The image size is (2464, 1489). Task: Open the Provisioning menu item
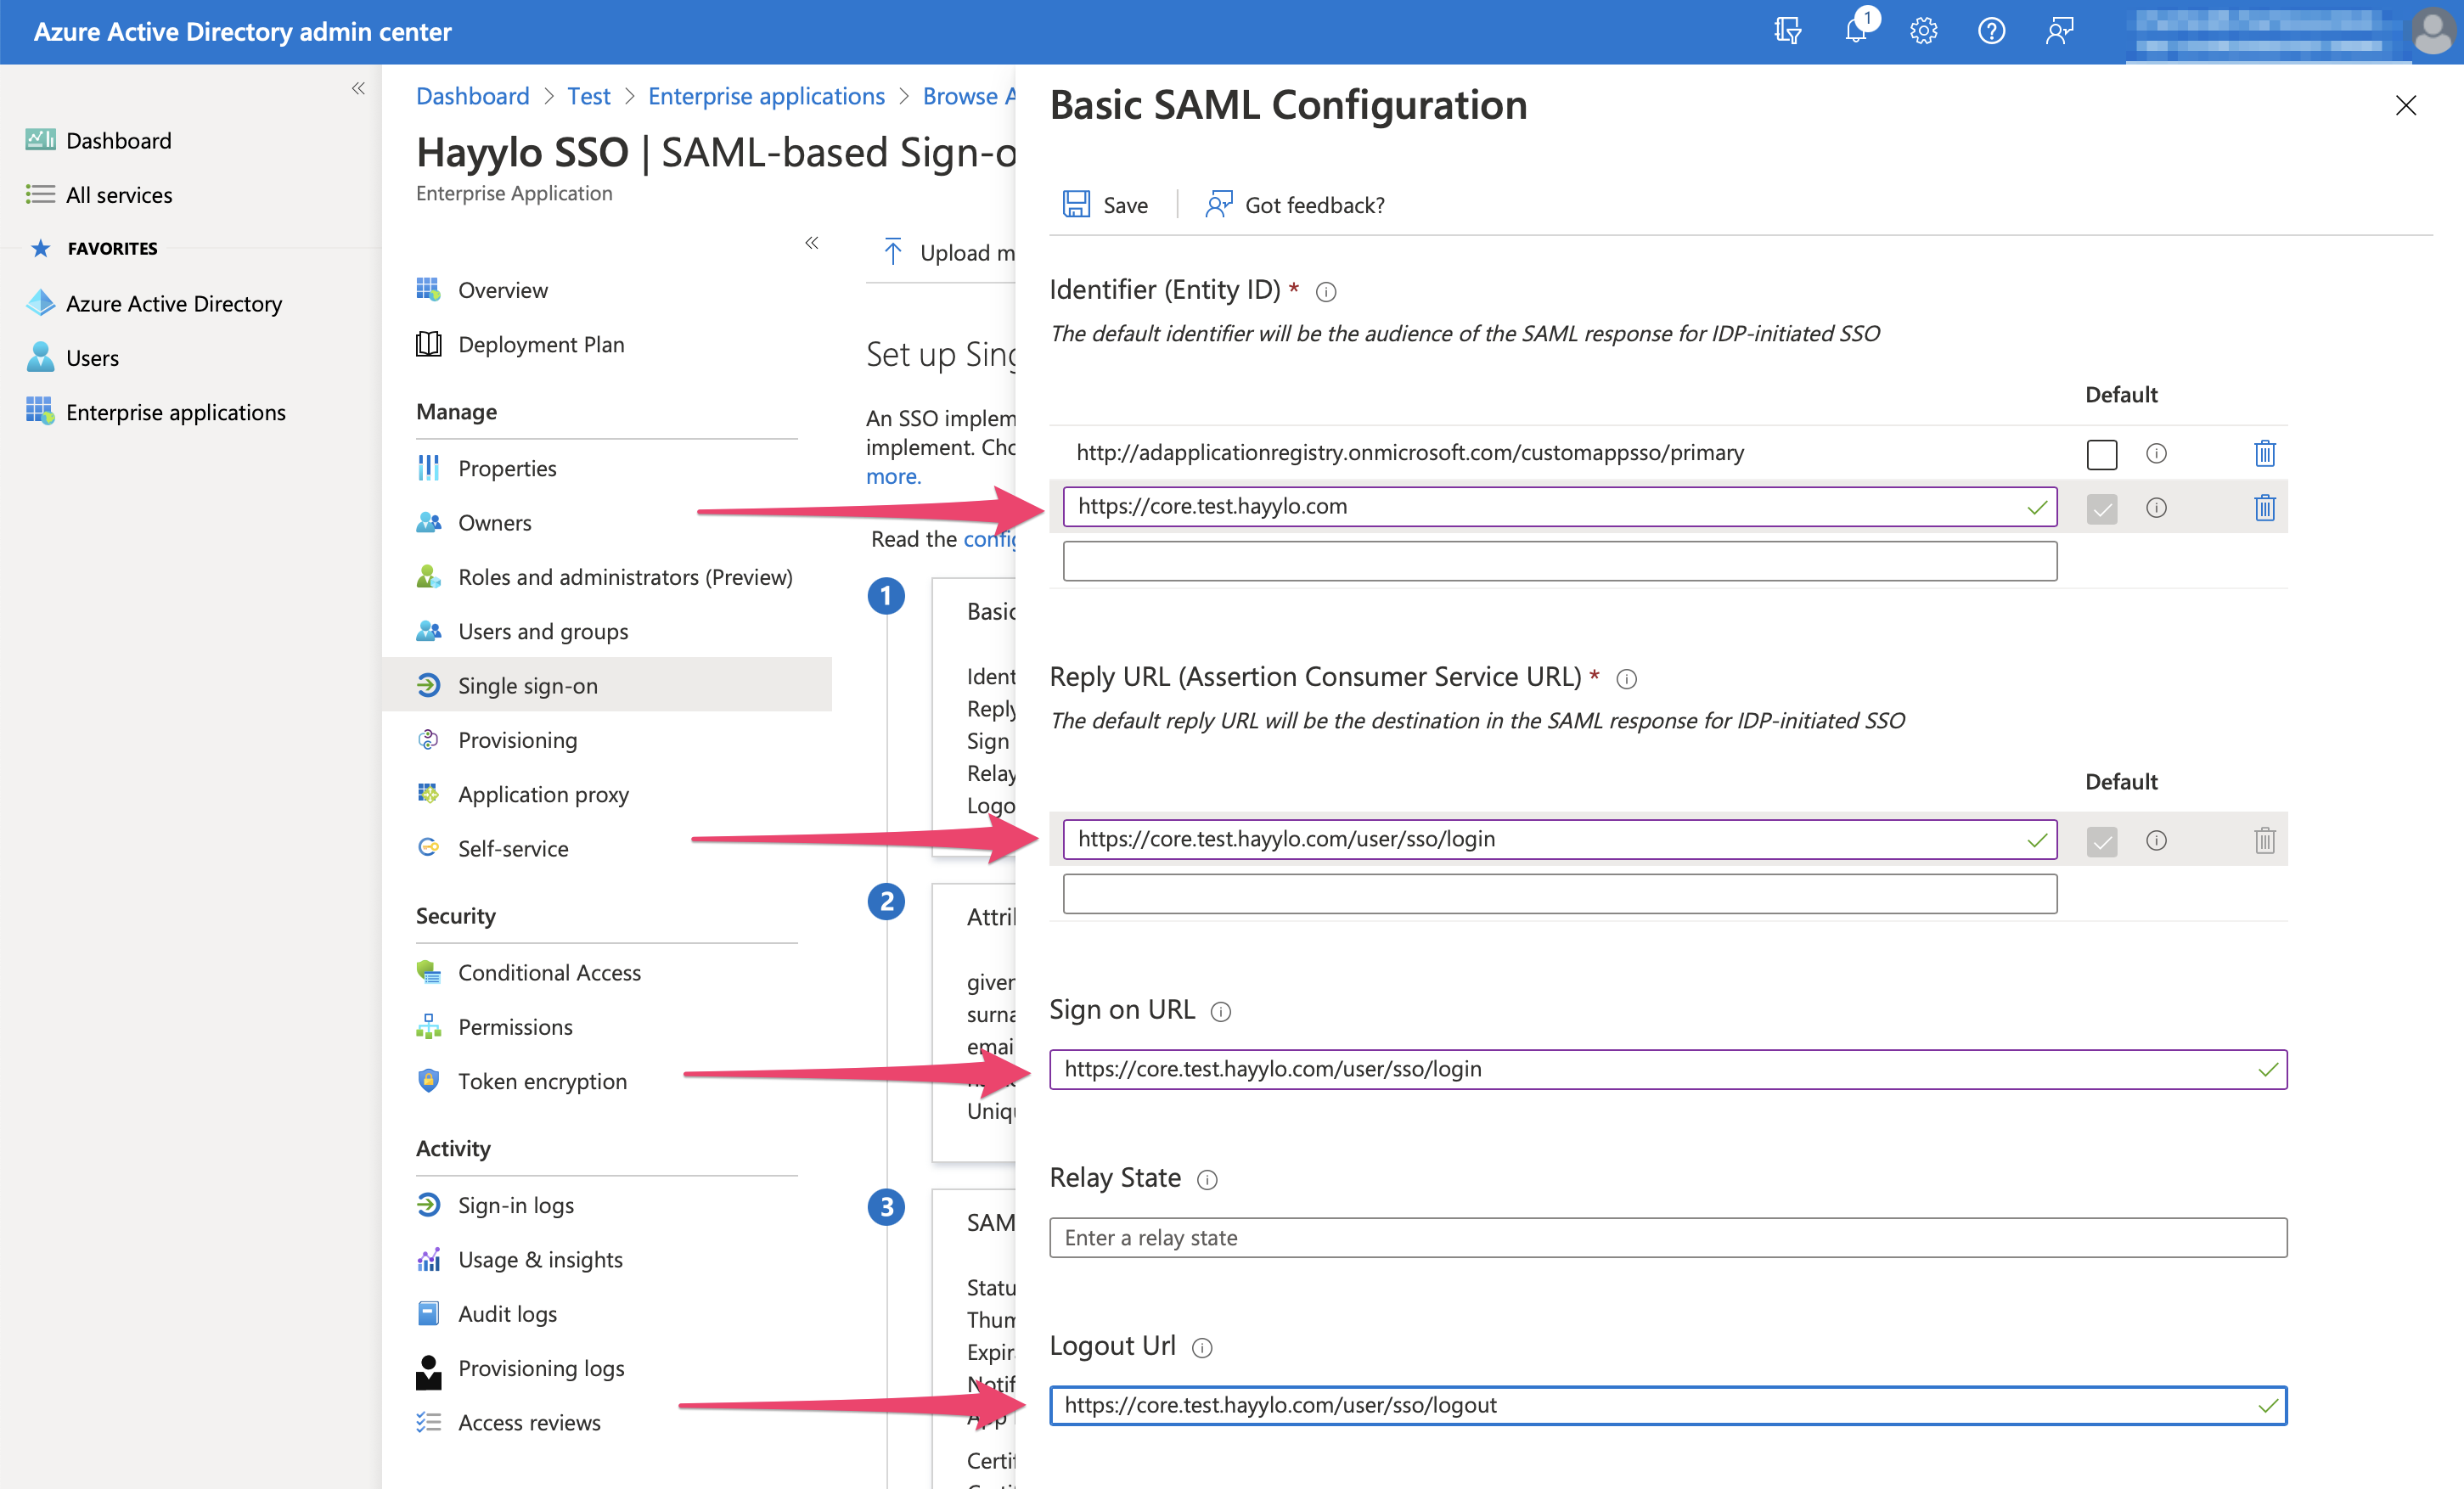[517, 740]
